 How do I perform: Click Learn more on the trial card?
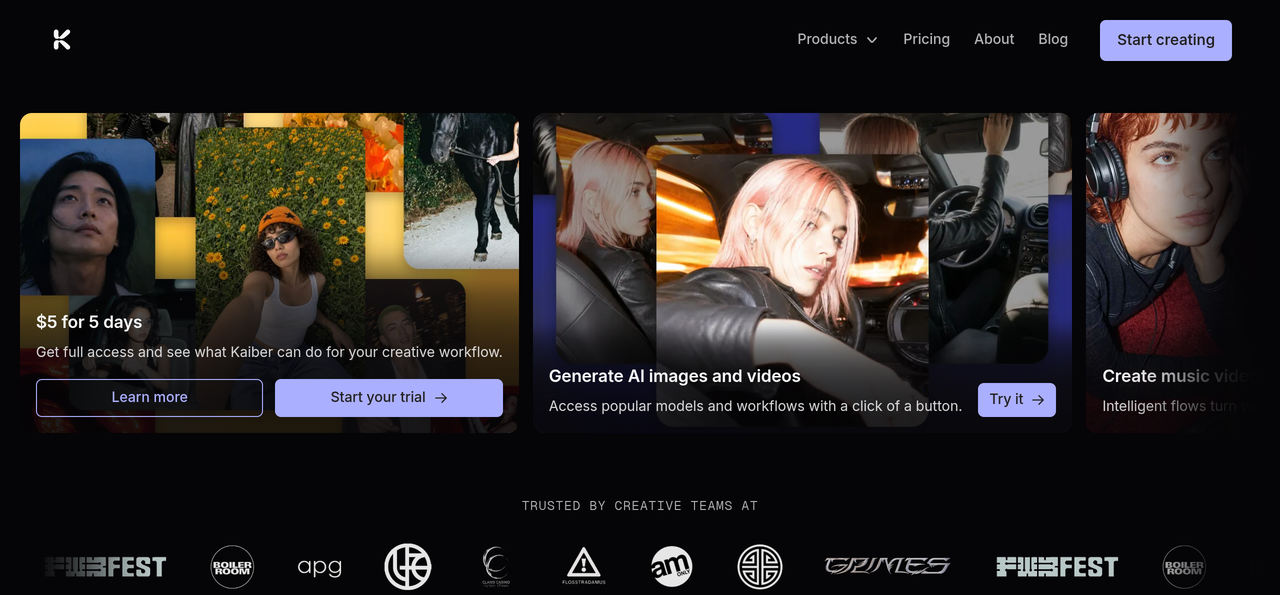coord(149,397)
